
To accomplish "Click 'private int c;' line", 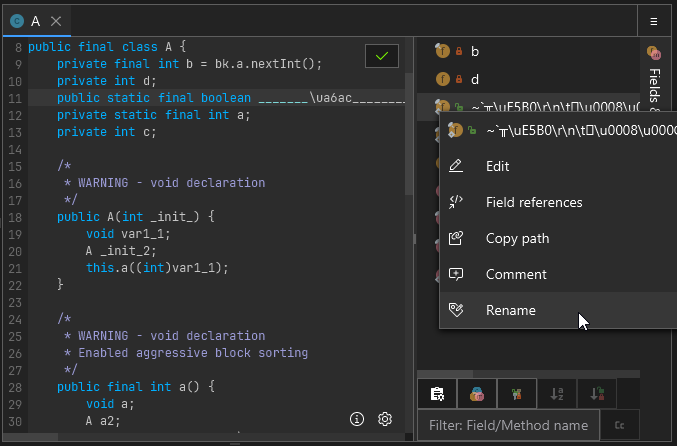I will [x=107, y=132].
